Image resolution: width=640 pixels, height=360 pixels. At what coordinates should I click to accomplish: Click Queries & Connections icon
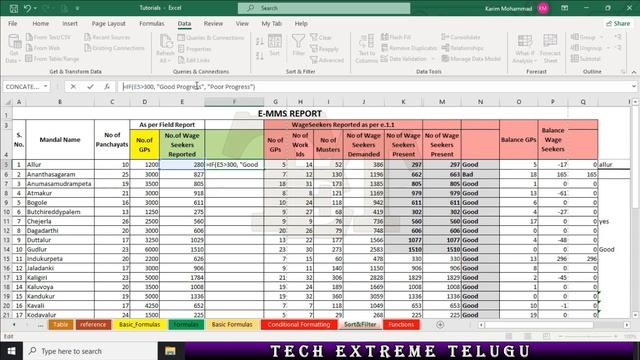coord(182,38)
